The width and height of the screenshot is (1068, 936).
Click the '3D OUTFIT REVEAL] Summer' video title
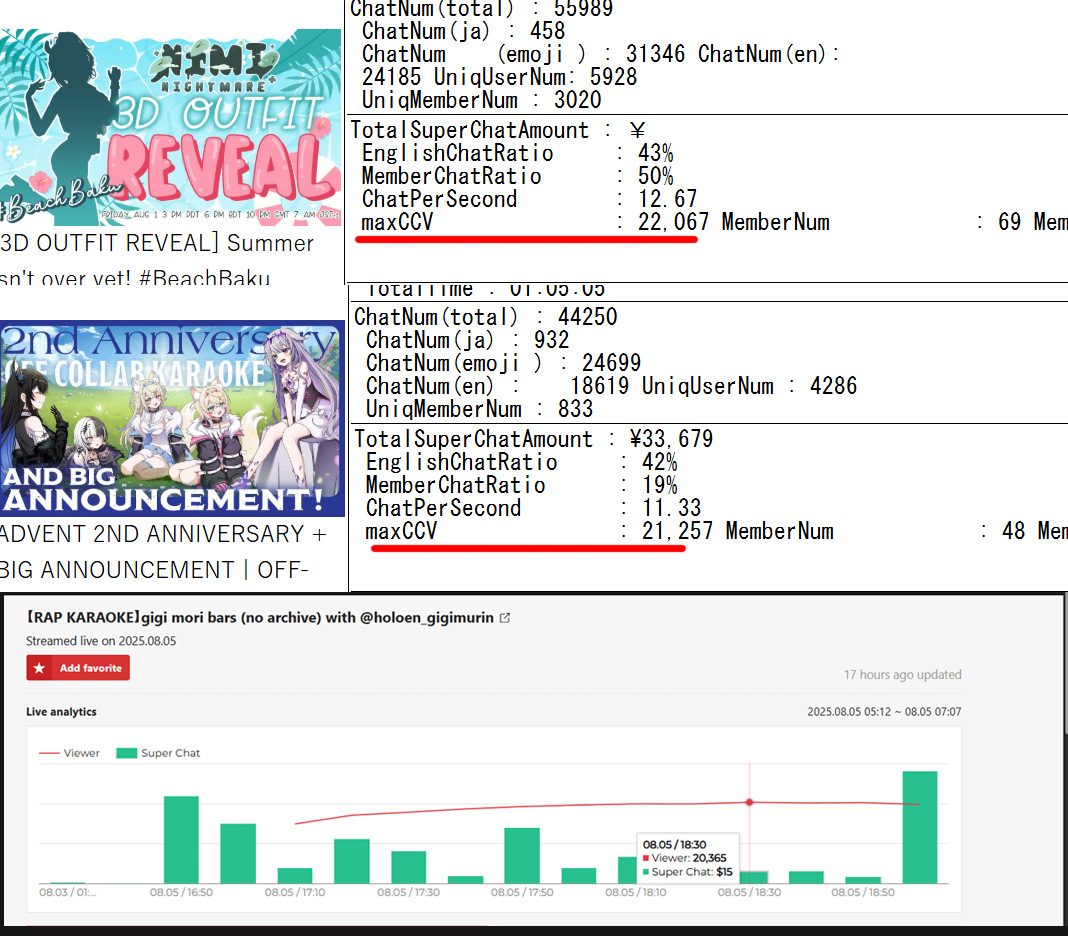[x=157, y=243]
